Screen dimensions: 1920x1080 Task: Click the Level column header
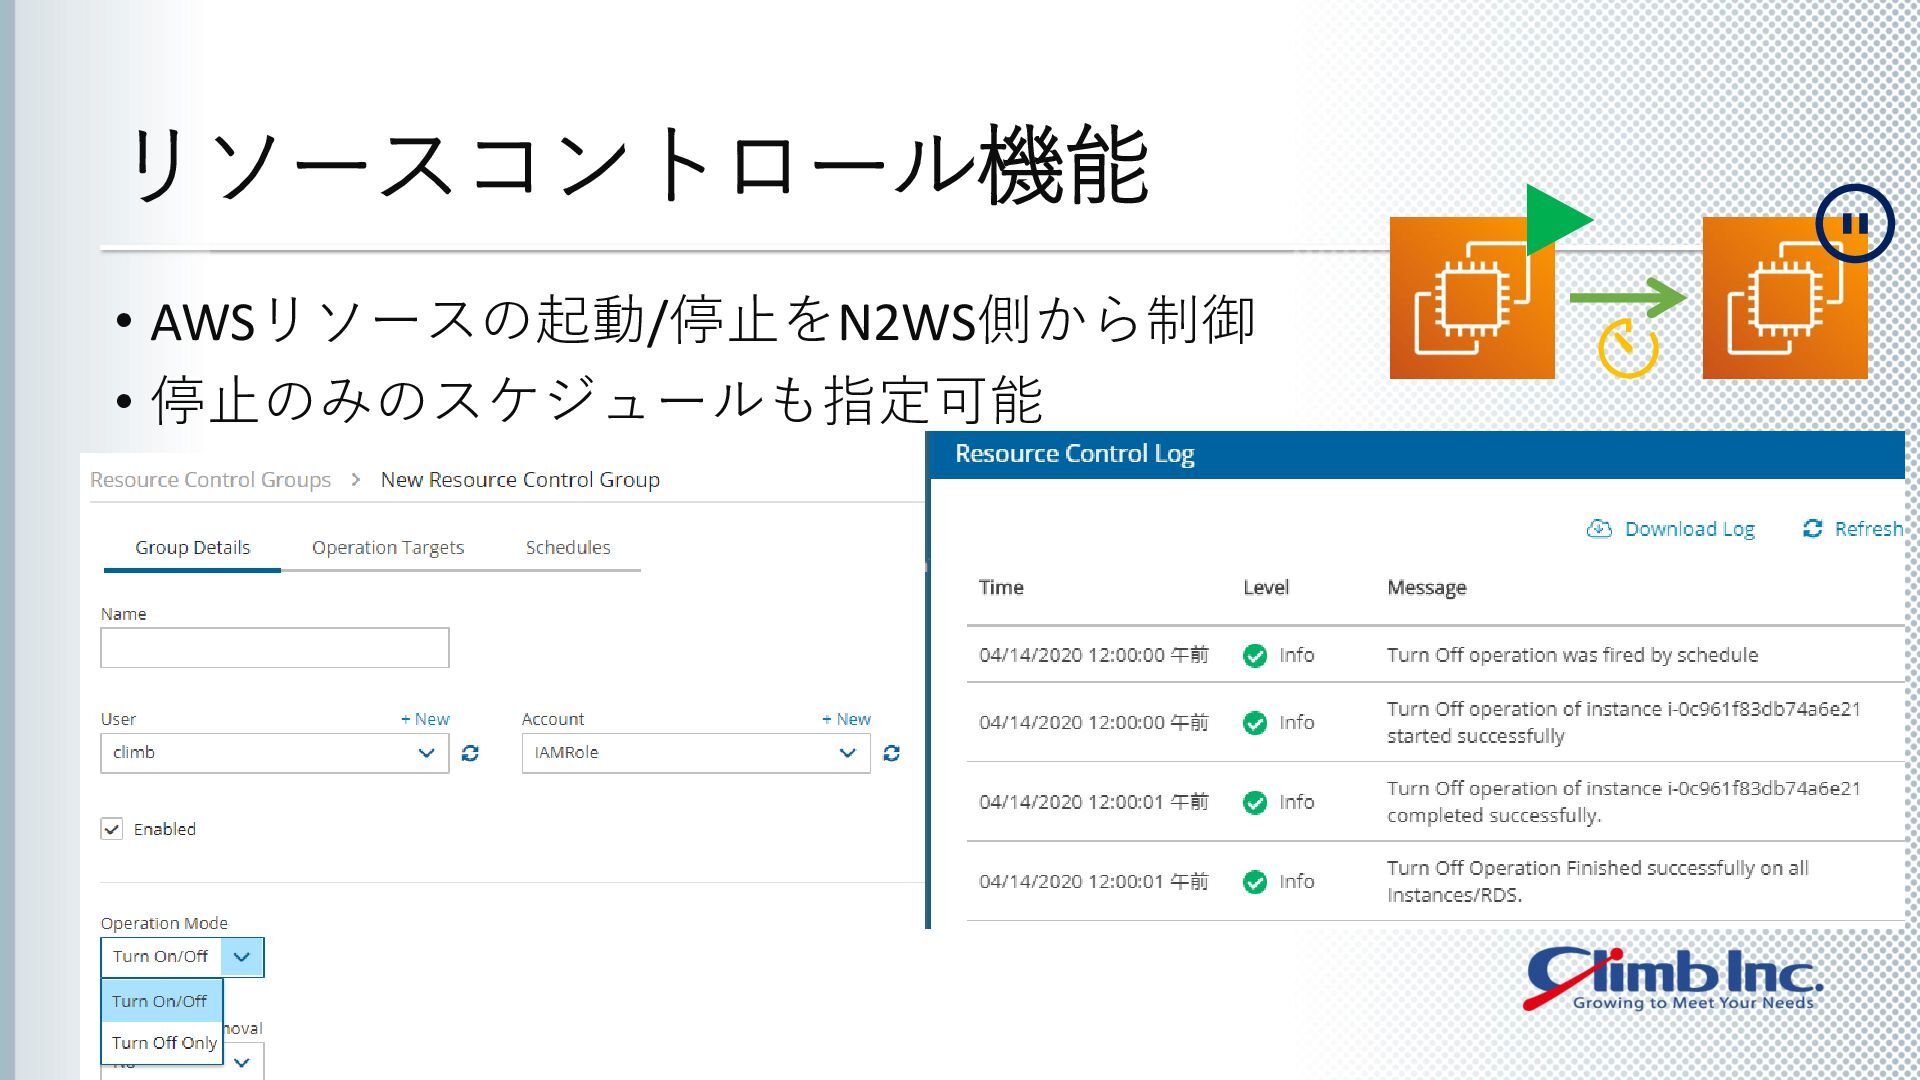(x=1266, y=587)
